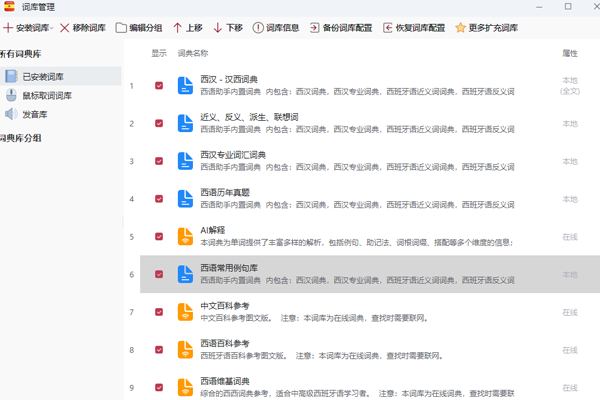Click 移除词库 to remove dictionary
Image resolution: width=600 pixels, height=400 pixels.
click(85, 28)
